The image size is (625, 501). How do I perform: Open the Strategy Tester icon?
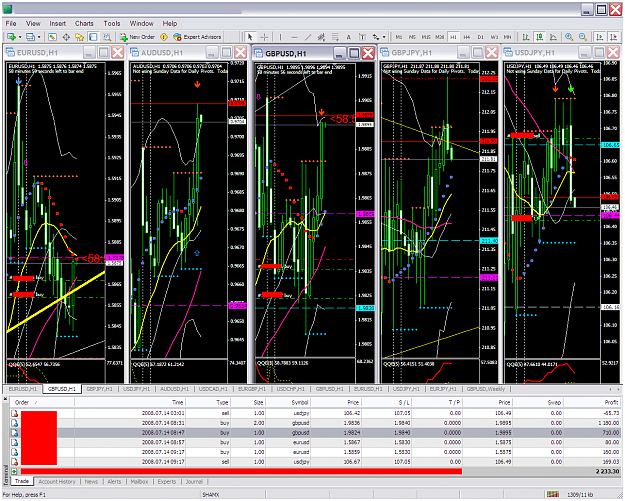pyautogui.click(x=106, y=37)
